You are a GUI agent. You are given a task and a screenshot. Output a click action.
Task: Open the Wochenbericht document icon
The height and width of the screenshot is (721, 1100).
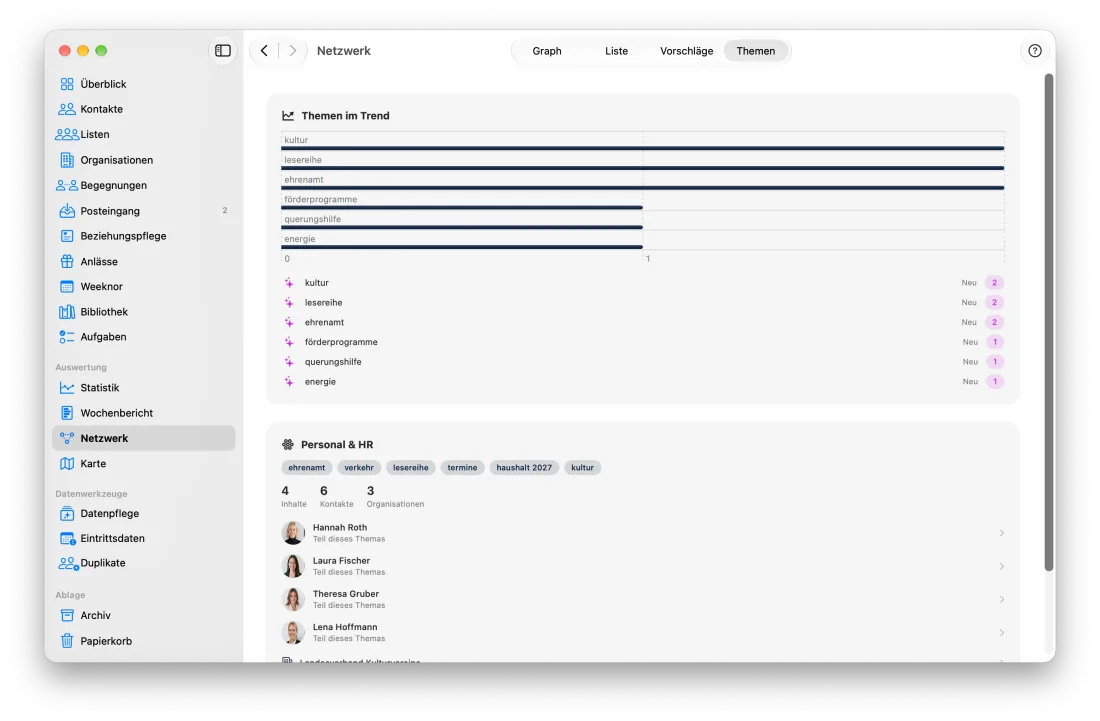point(67,413)
